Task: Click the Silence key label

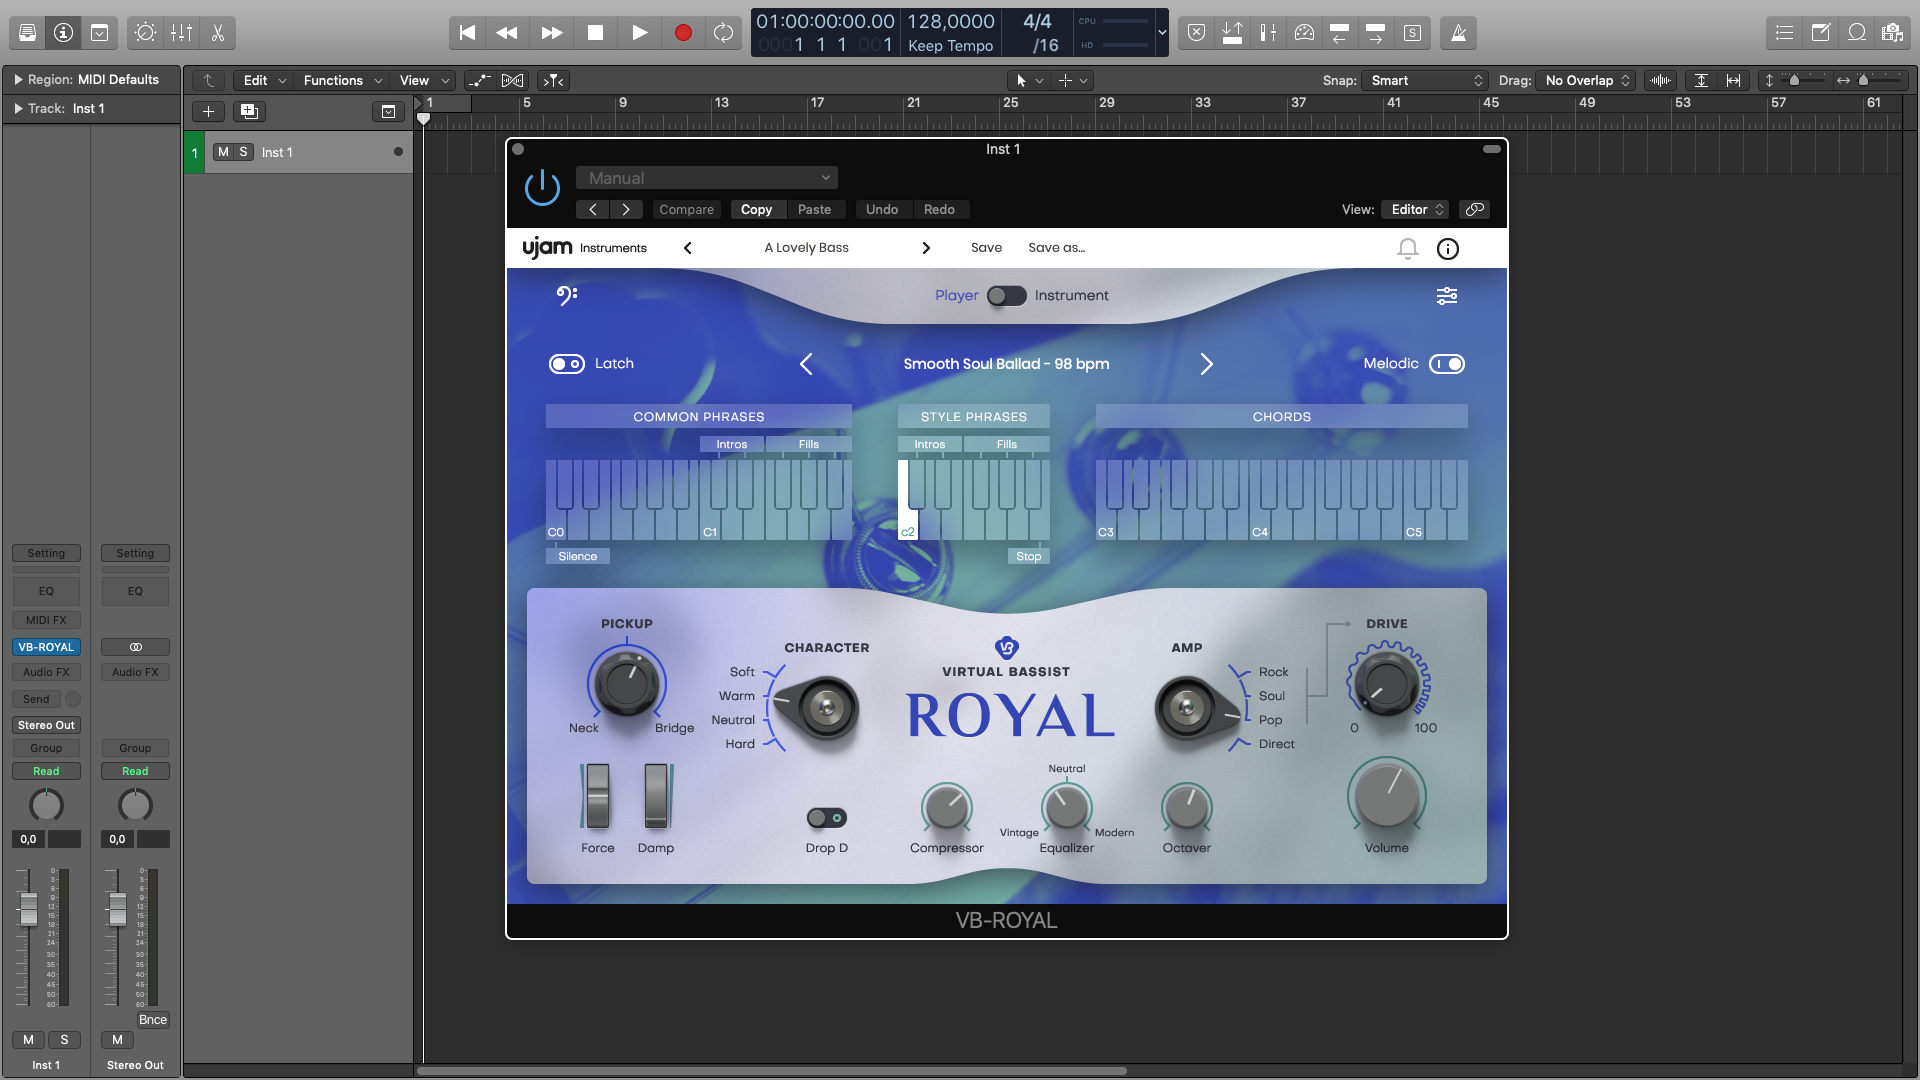Action: pyautogui.click(x=577, y=556)
